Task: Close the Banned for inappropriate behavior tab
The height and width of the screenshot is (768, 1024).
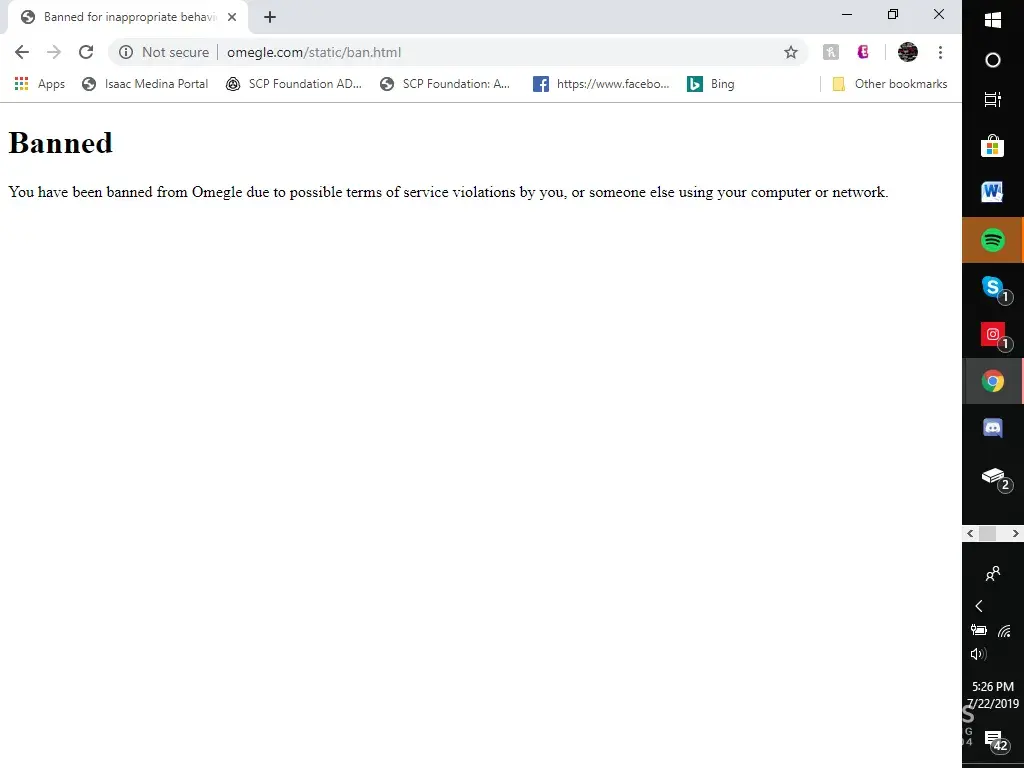Action: 232,17
